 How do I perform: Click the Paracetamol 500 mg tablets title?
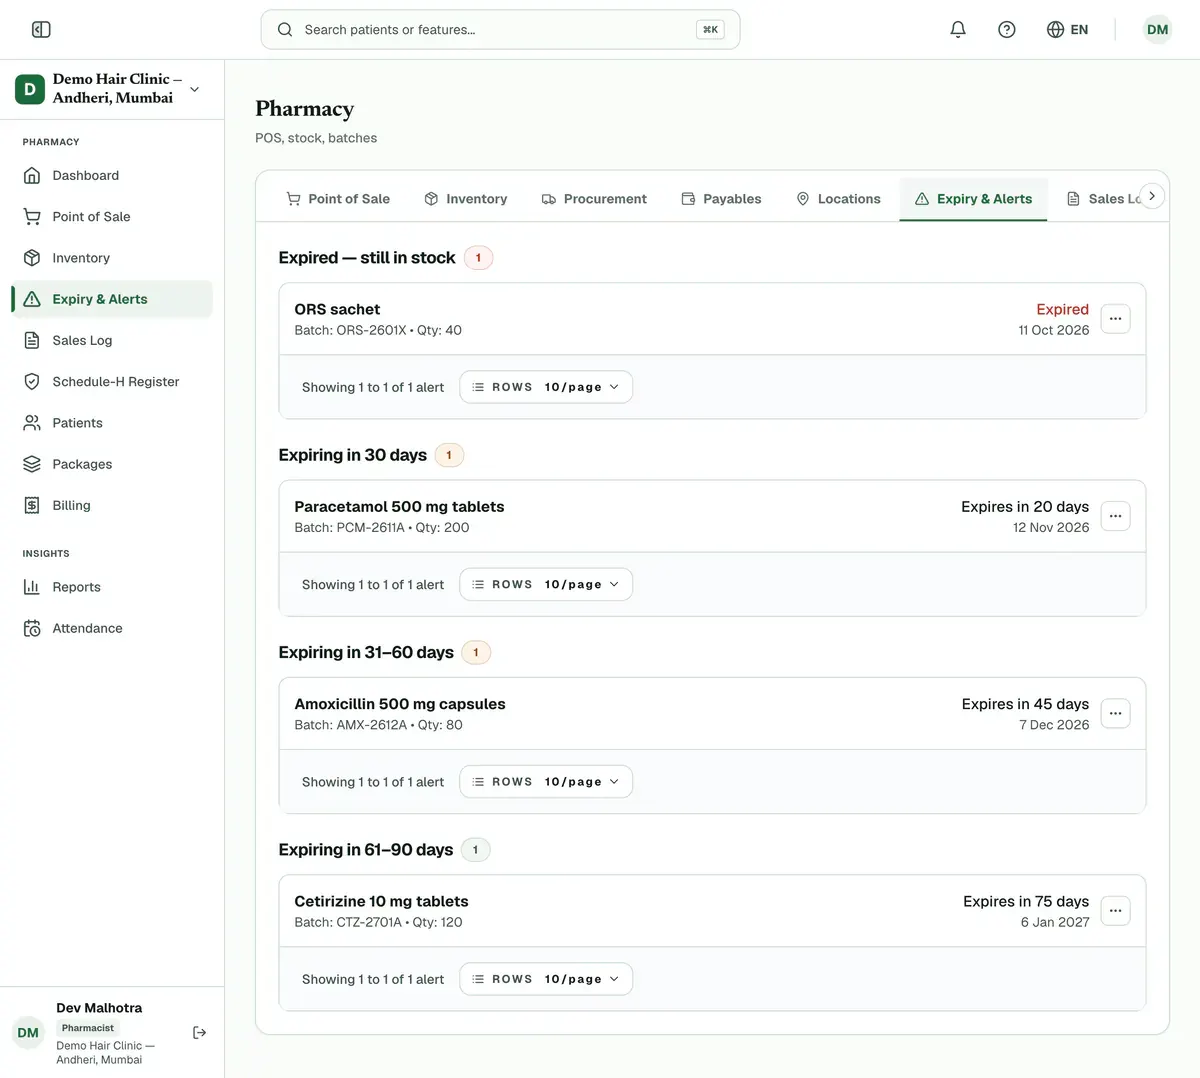pos(399,506)
